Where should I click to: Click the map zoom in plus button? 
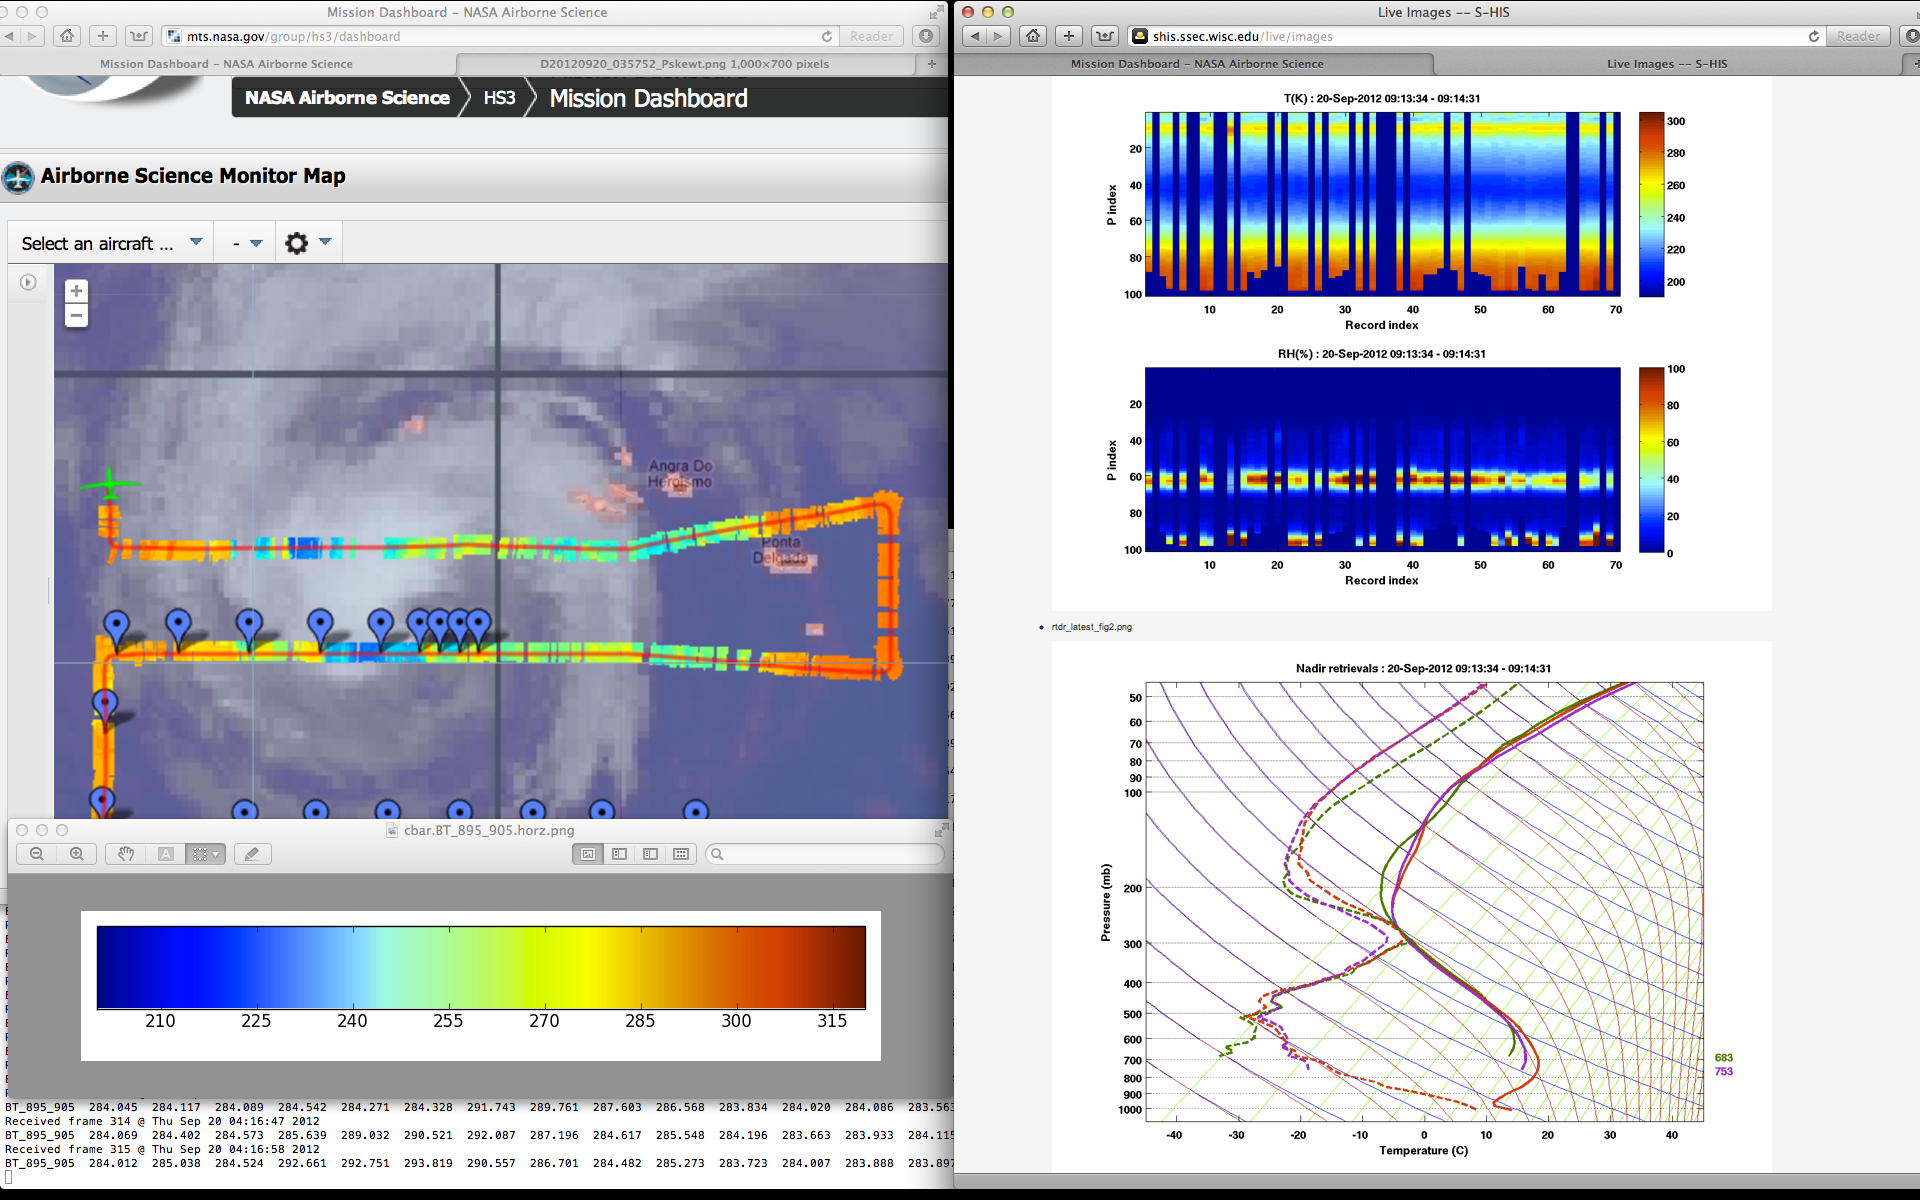[x=76, y=291]
